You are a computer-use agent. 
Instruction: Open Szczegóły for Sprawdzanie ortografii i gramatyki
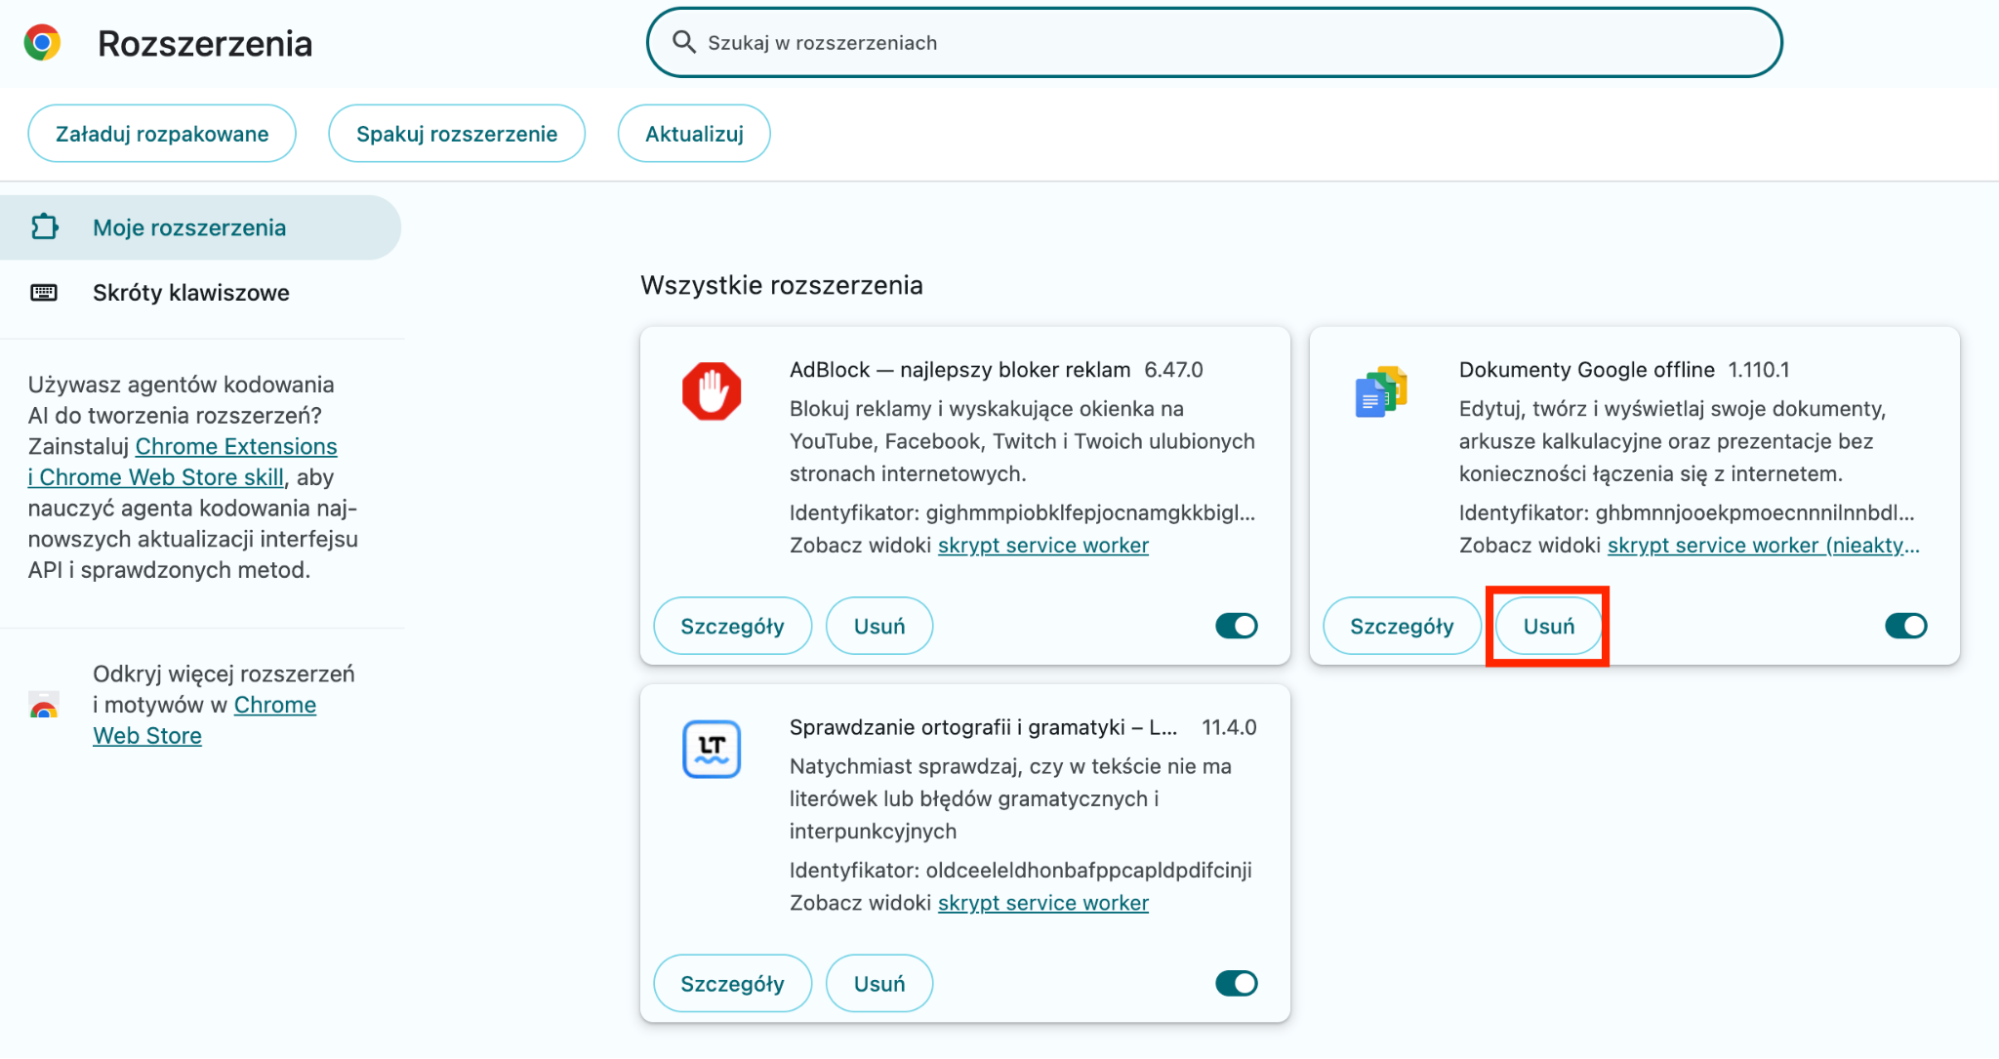tap(732, 984)
